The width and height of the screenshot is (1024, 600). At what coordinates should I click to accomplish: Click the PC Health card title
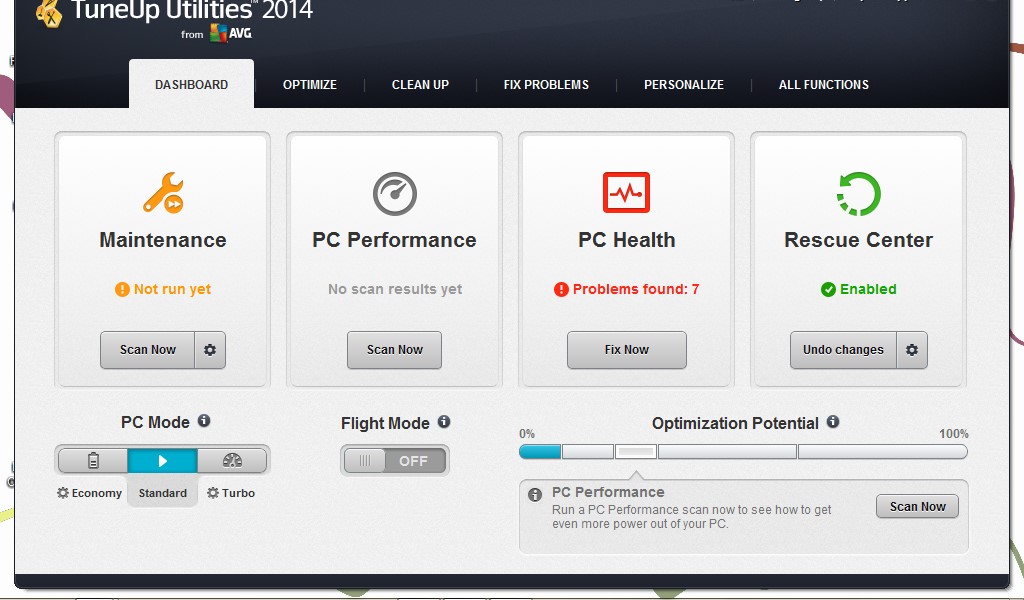627,240
